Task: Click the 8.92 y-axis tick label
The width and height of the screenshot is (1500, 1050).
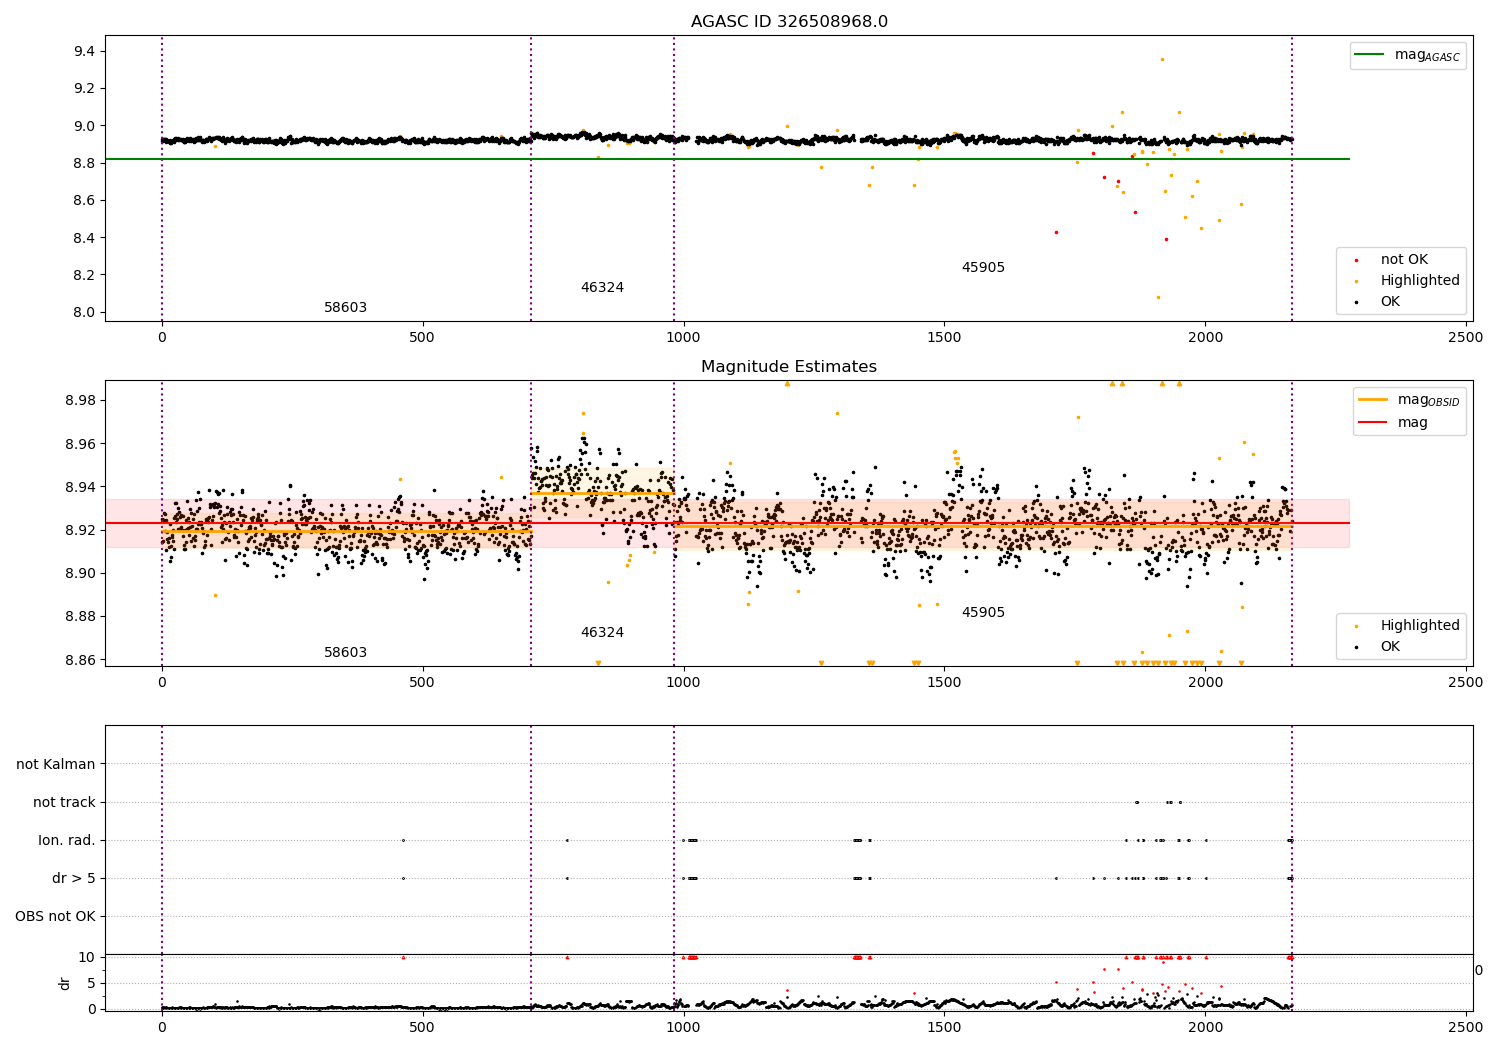Action: (x=81, y=530)
